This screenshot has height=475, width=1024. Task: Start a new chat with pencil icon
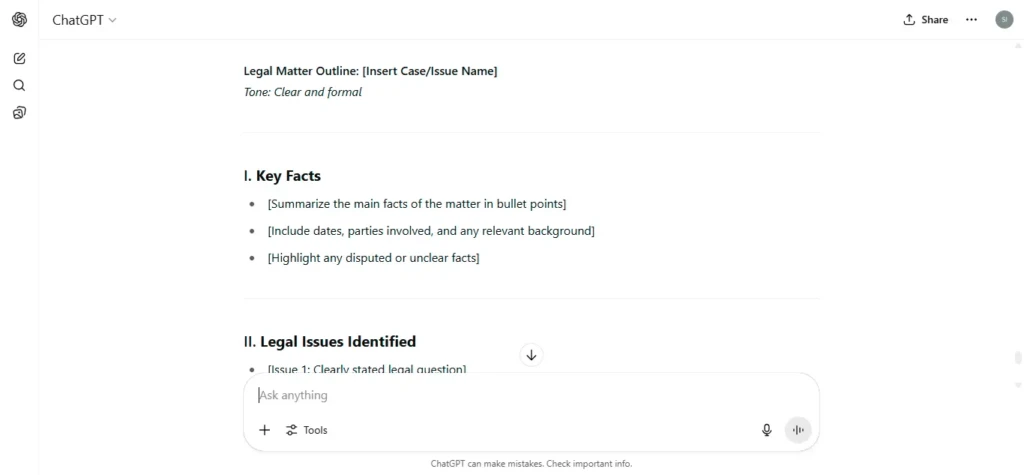pyautogui.click(x=20, y=58)
